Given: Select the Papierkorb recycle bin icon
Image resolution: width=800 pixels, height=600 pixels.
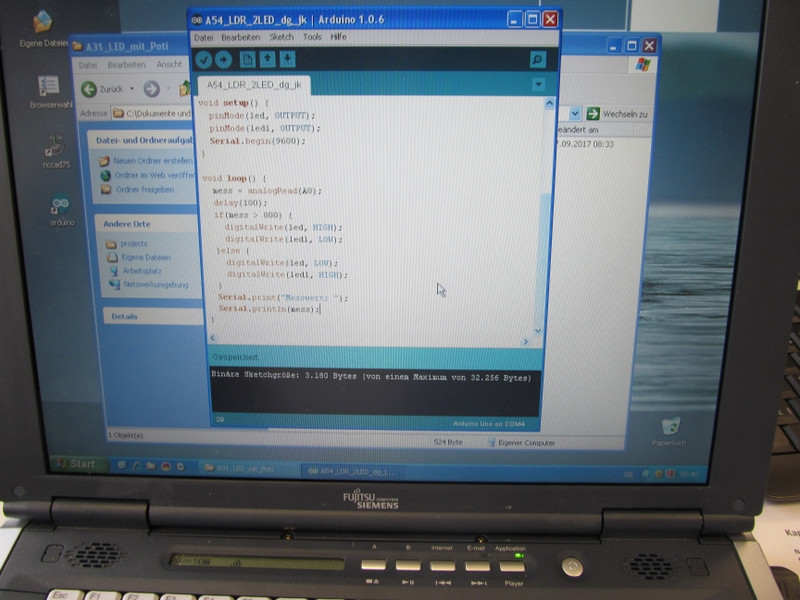Looking at the screenshot, I should (x=670, y=427).
